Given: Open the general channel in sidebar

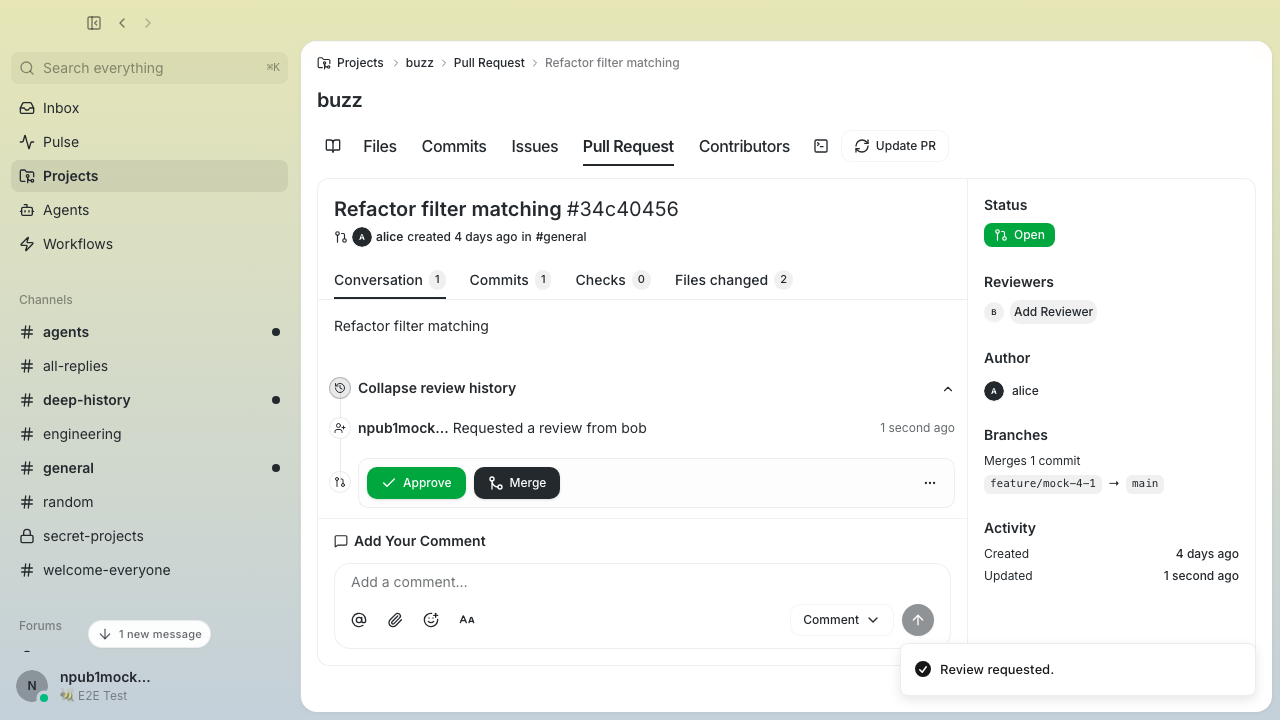Looking at the screenshot, I should [150, 468].
